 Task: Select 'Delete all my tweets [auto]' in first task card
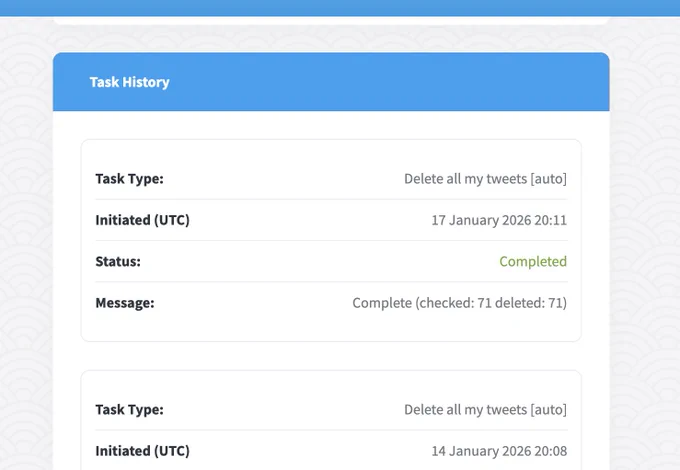(x=485, y=179)
